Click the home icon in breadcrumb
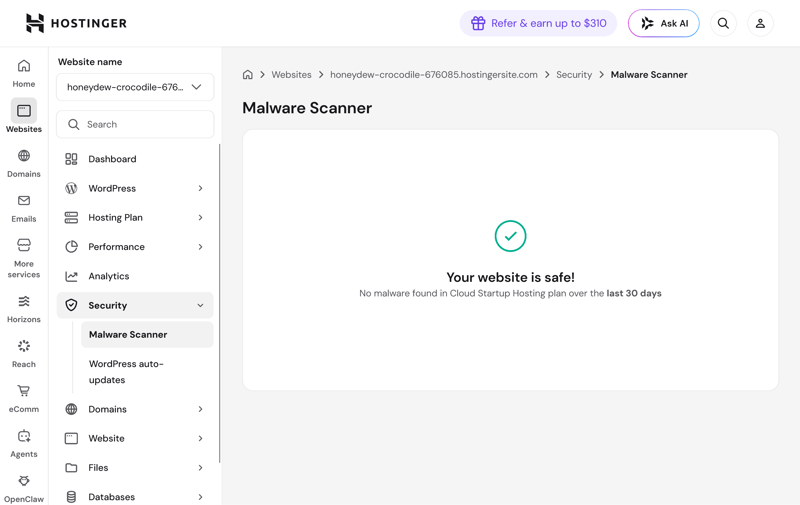 (247, 74)
